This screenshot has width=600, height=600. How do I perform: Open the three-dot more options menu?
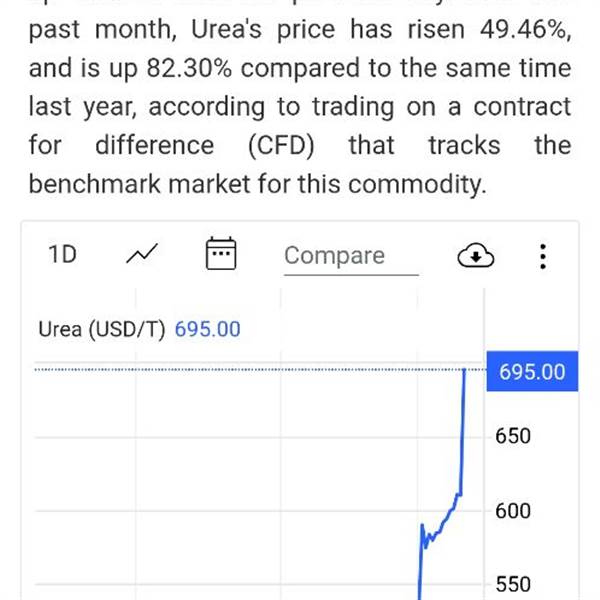tap(542, 256)
